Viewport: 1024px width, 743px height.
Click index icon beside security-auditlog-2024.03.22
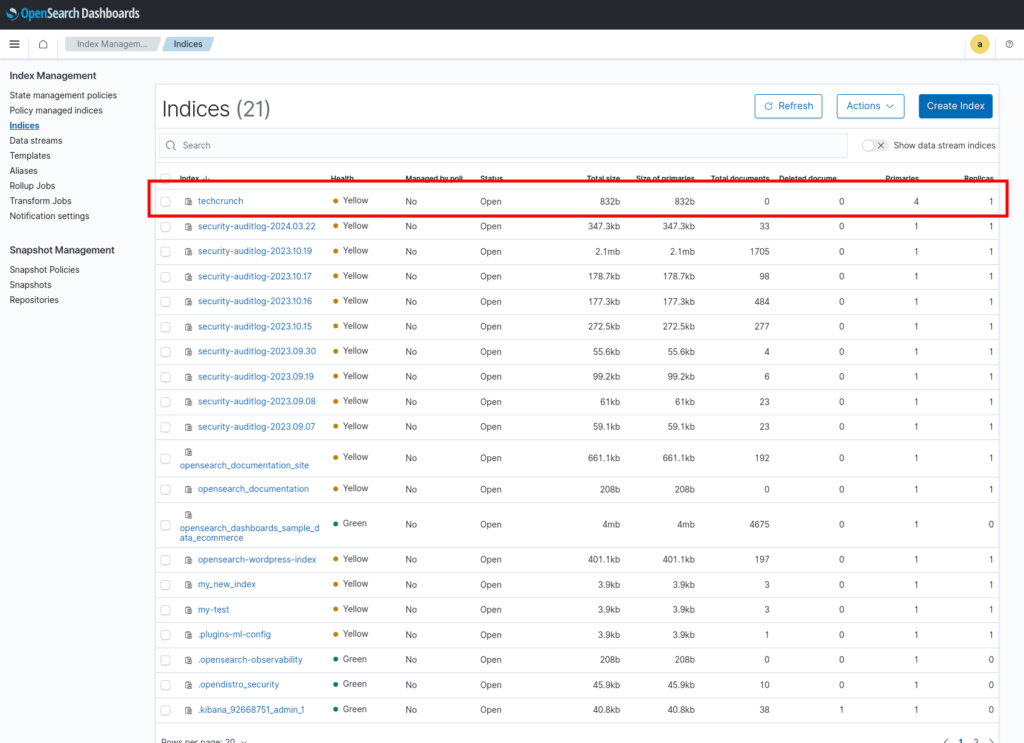pyautogui.click(x=189, y=227)
